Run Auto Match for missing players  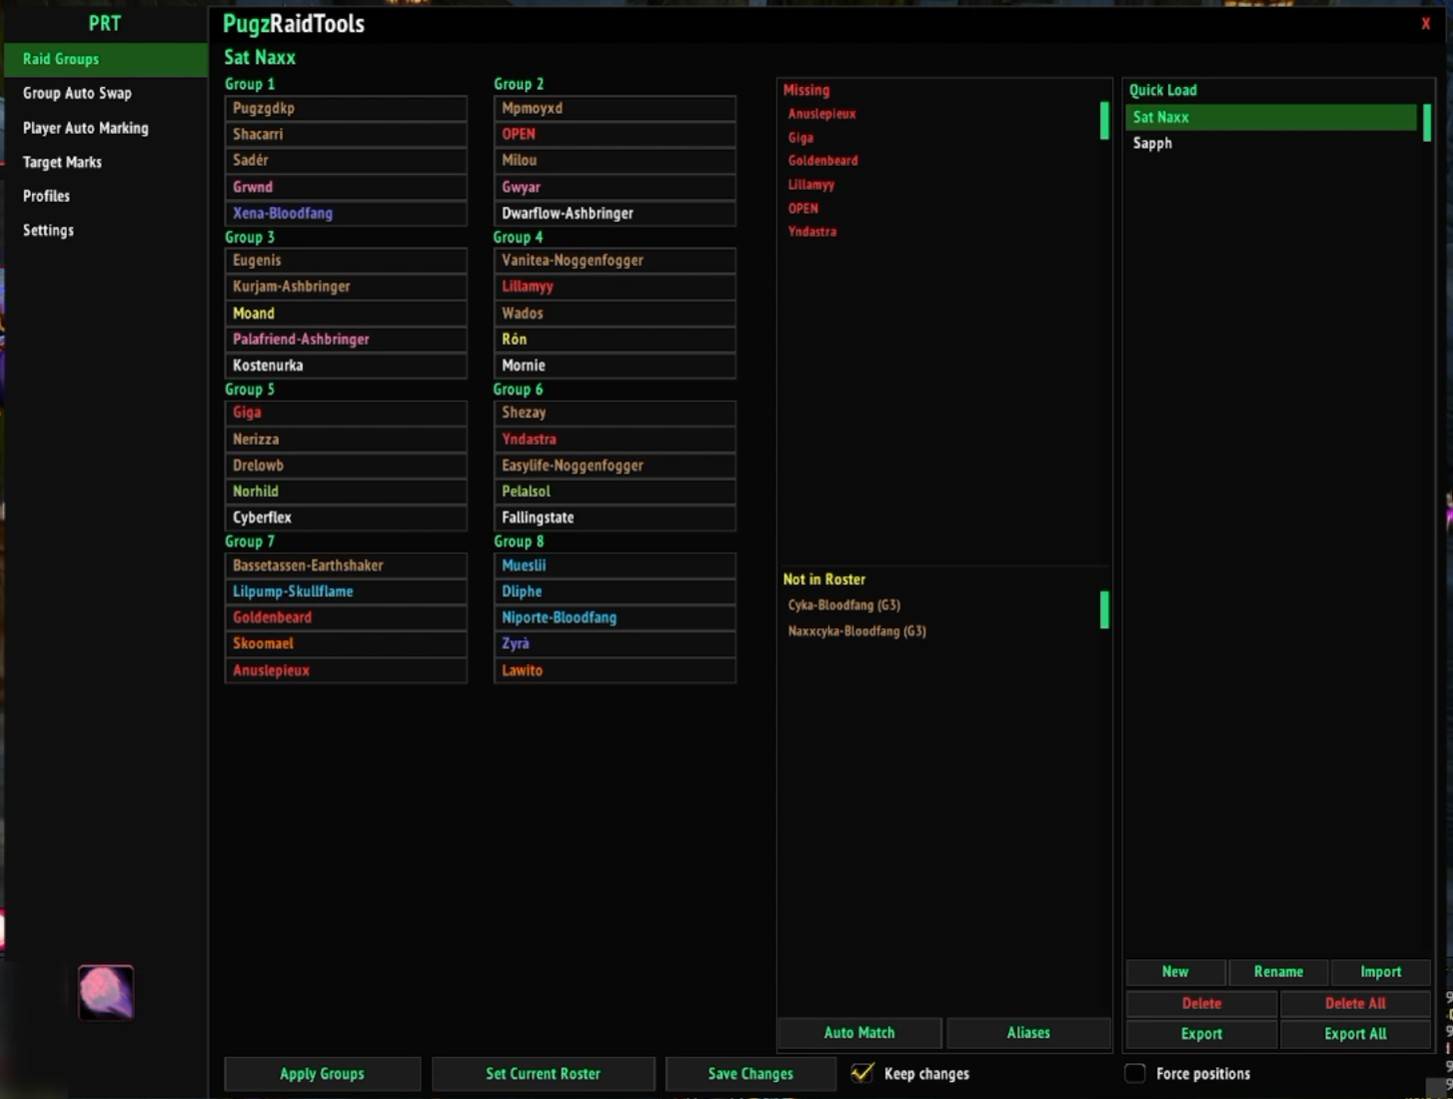[859, 1033]
